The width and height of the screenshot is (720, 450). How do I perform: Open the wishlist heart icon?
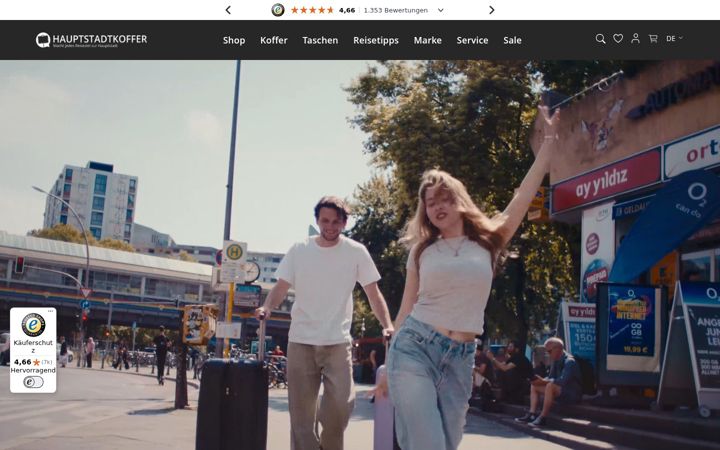(618, 39)
